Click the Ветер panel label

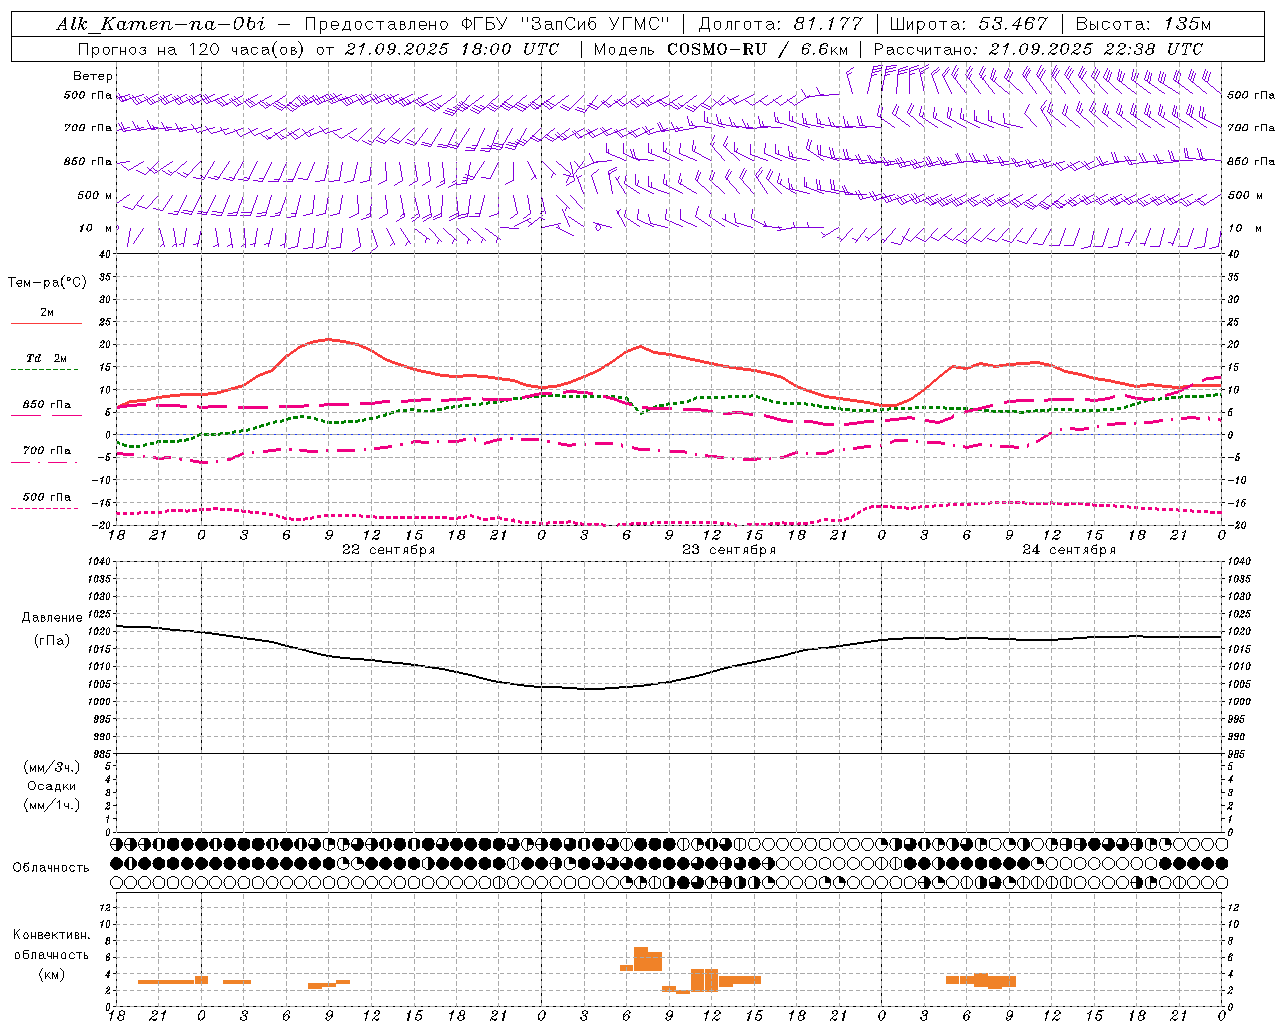93,76
